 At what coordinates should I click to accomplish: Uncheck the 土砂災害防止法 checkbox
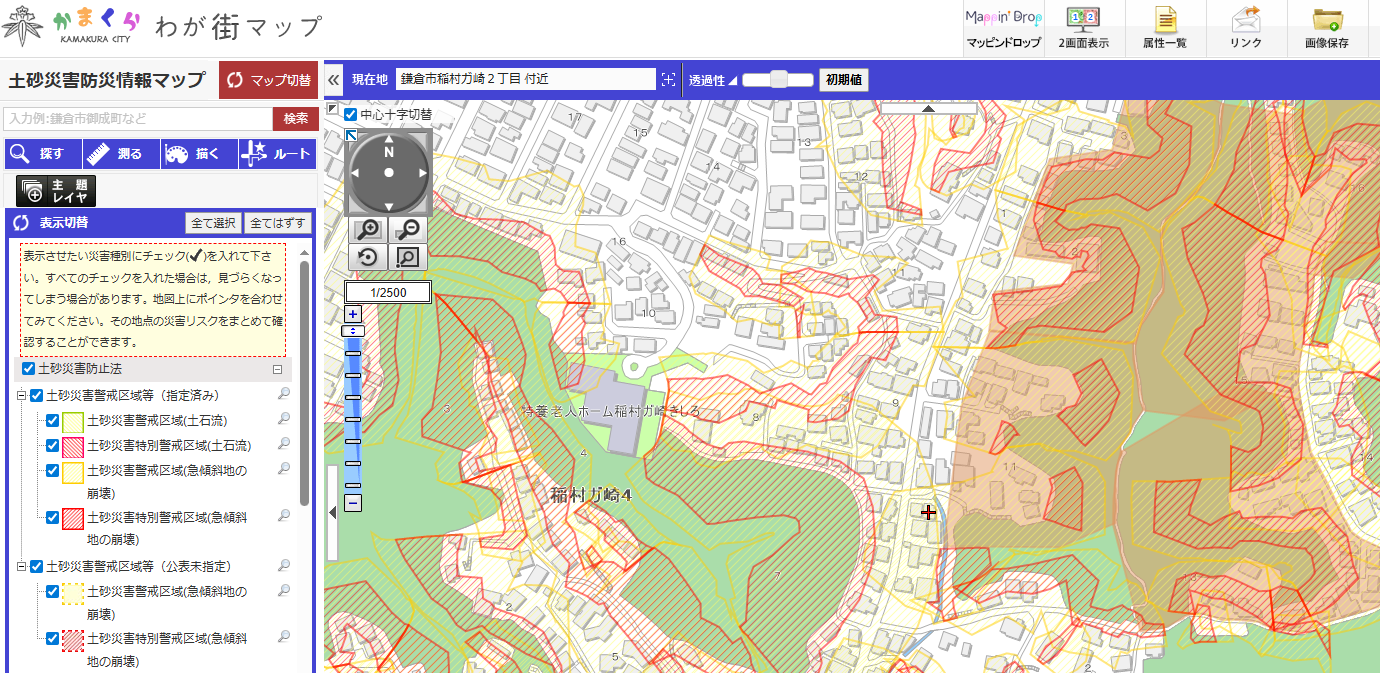point(29,369)
